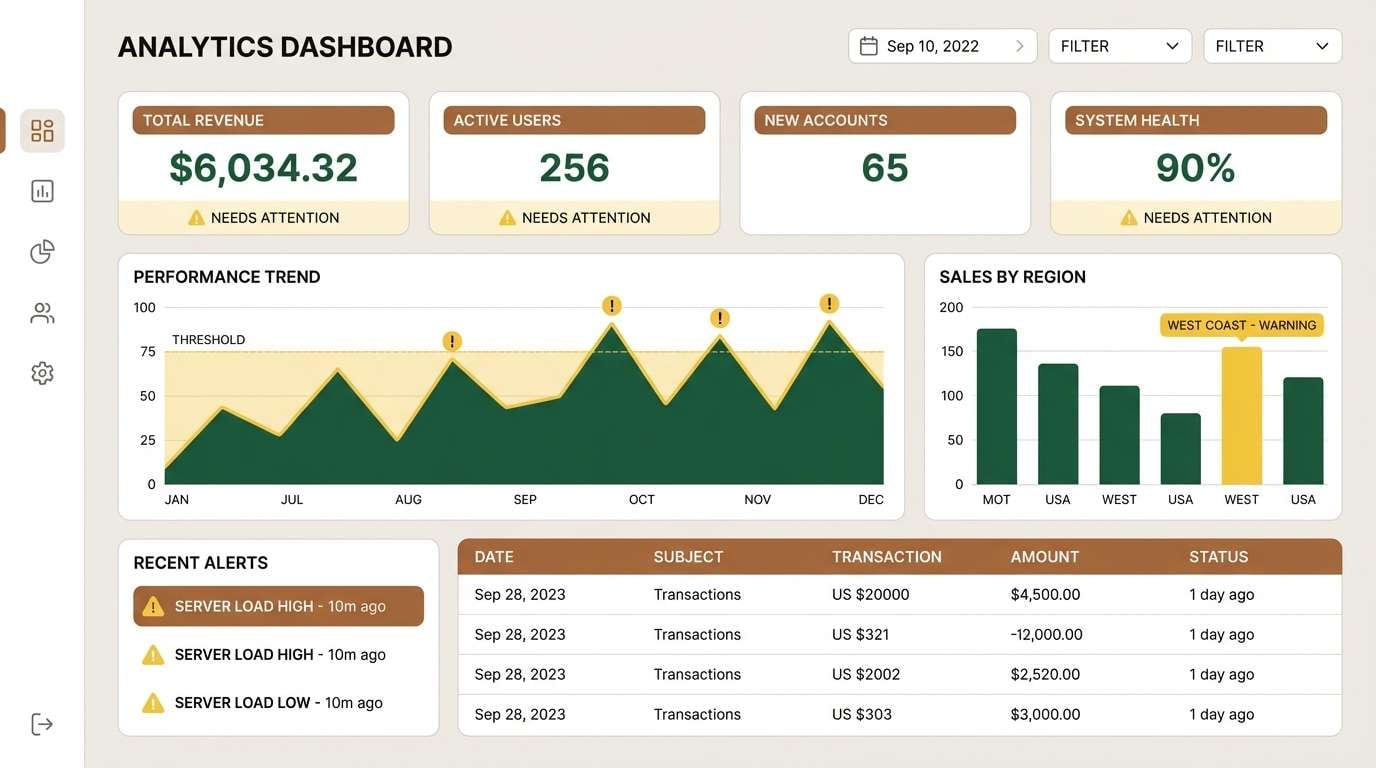The image size is (1376, 768).
Task: Click the highlighted yellow WEST bar
Action: [x=1241, y=415]
